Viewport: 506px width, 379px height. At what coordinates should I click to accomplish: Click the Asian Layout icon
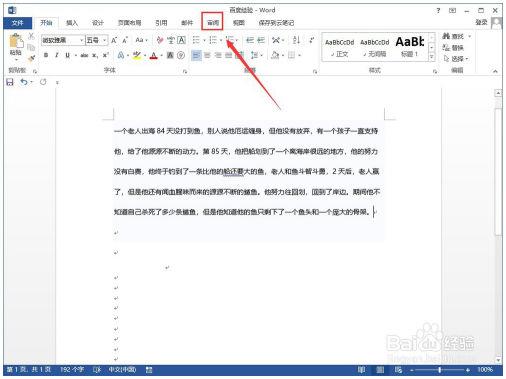[x=276, y=40]
